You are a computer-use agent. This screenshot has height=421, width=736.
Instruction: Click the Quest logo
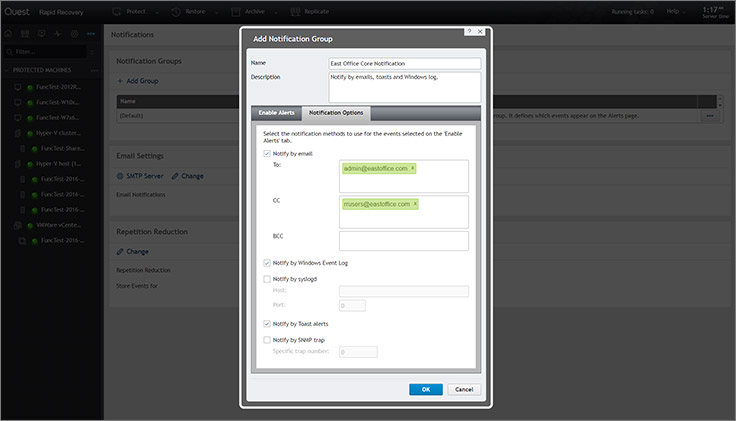pyautogui.click(x=17, y=12)
